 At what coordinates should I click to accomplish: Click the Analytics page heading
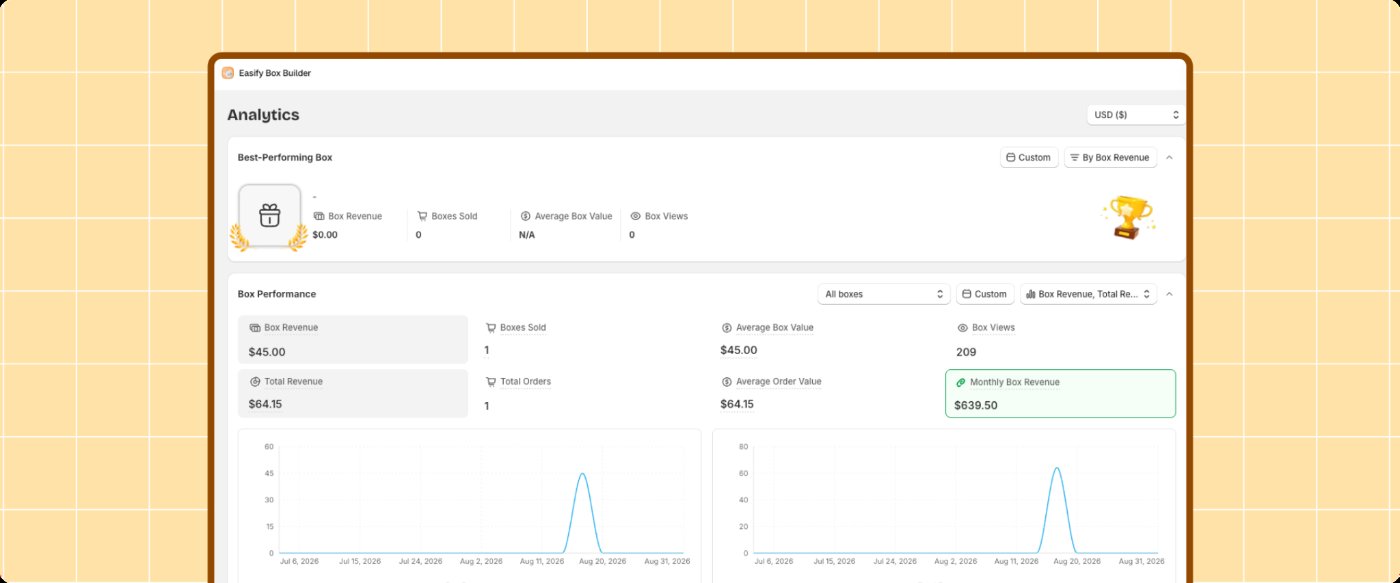[263, 115]
